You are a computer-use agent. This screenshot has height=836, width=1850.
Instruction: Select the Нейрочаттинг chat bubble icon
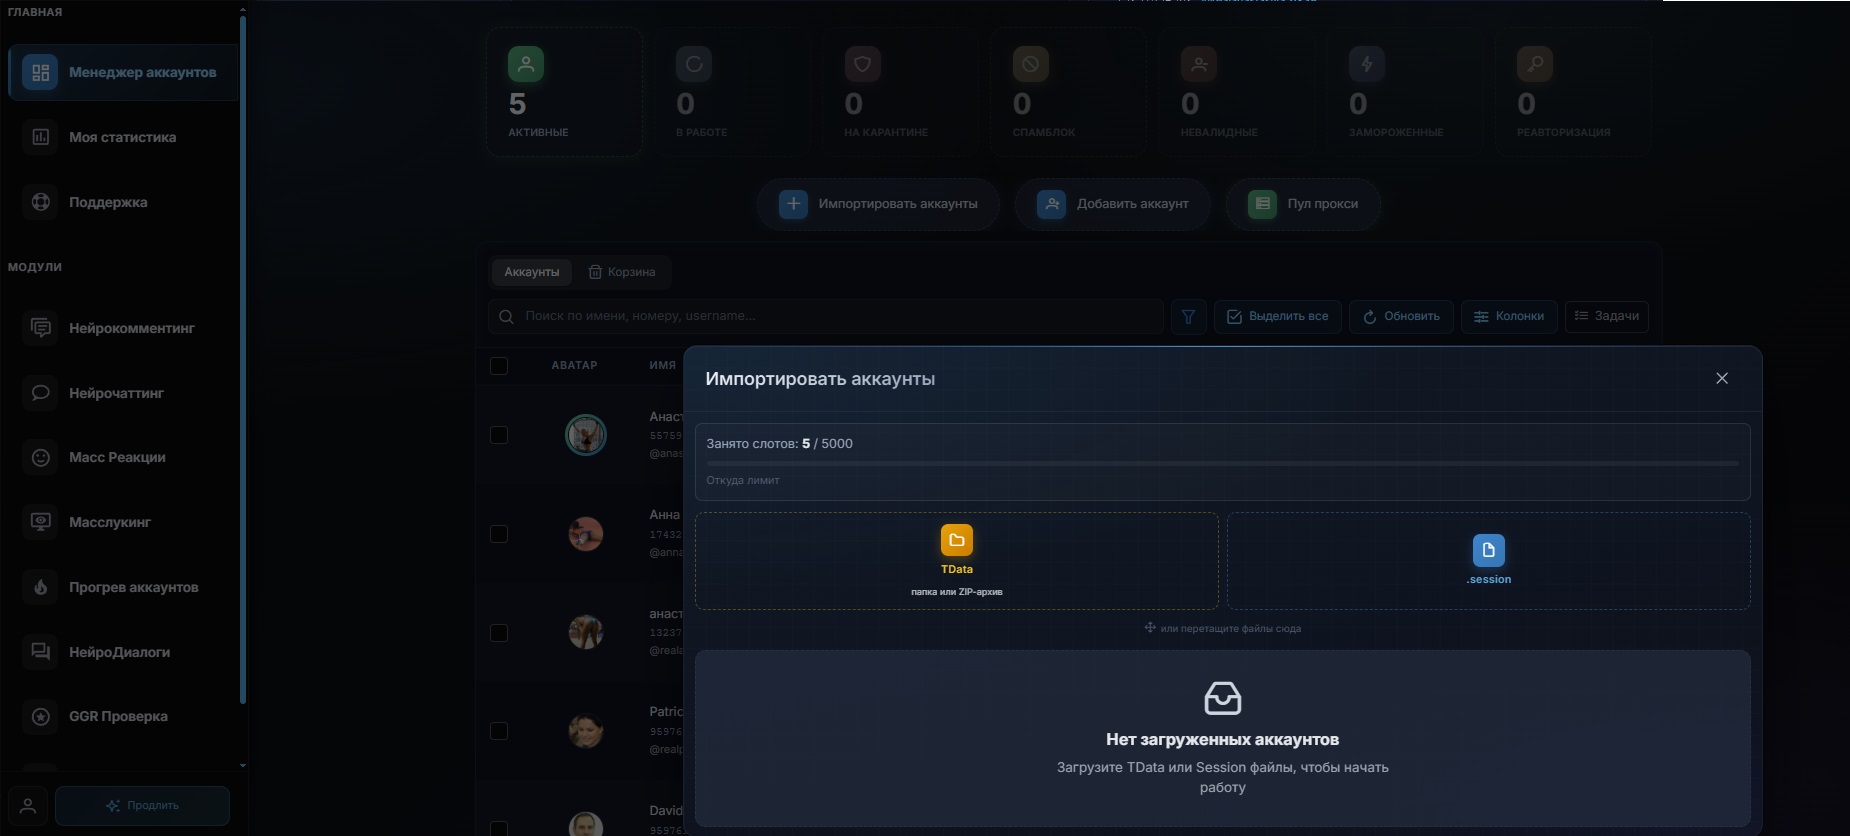click(x=41, y=393)
